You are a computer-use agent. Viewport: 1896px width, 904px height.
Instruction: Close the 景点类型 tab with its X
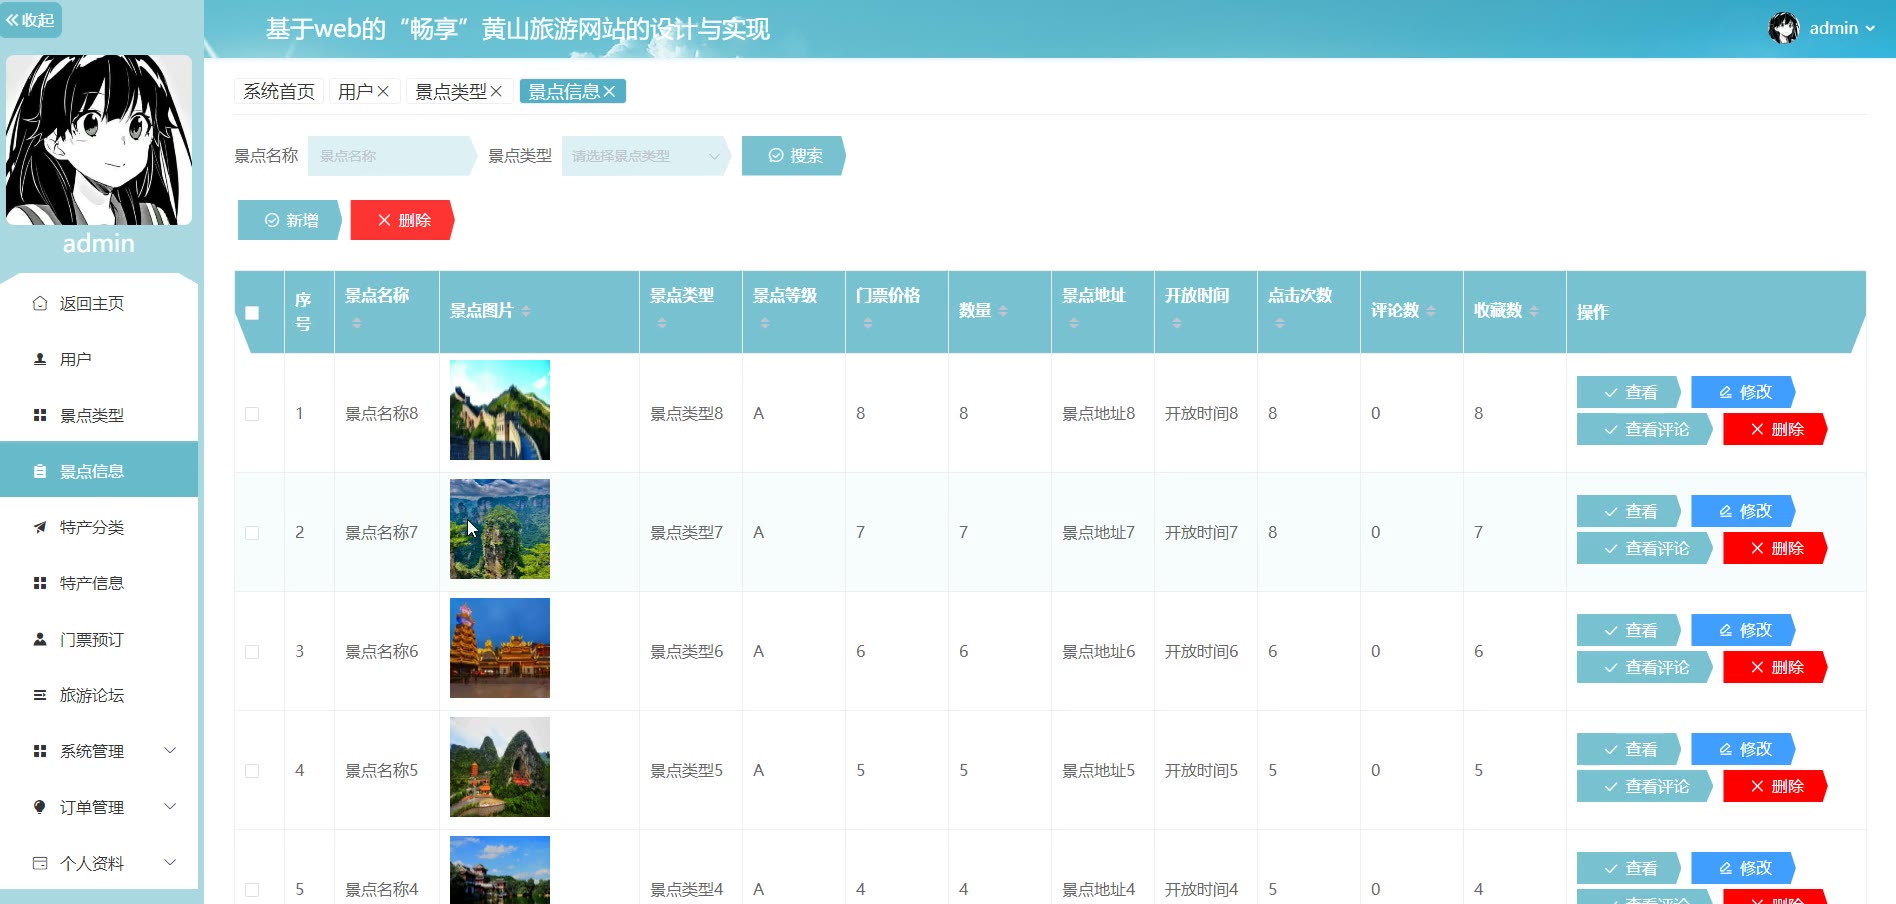[x=496, y=92]
